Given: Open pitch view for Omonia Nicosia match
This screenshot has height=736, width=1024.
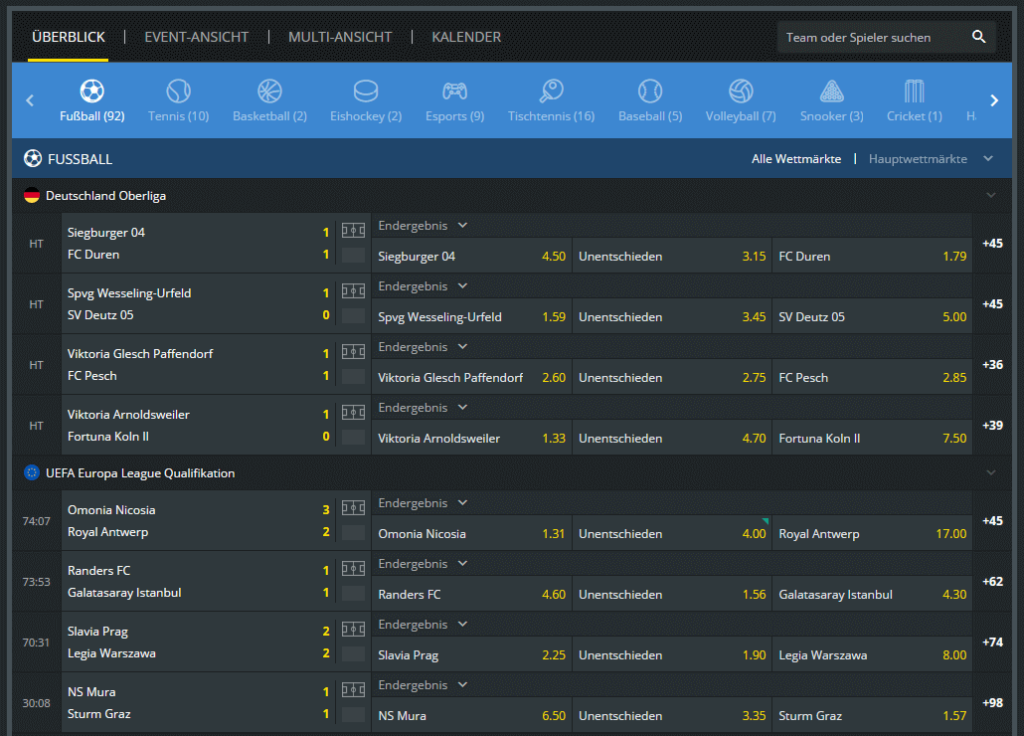Looking at the screenshot, I should point(353,508).
